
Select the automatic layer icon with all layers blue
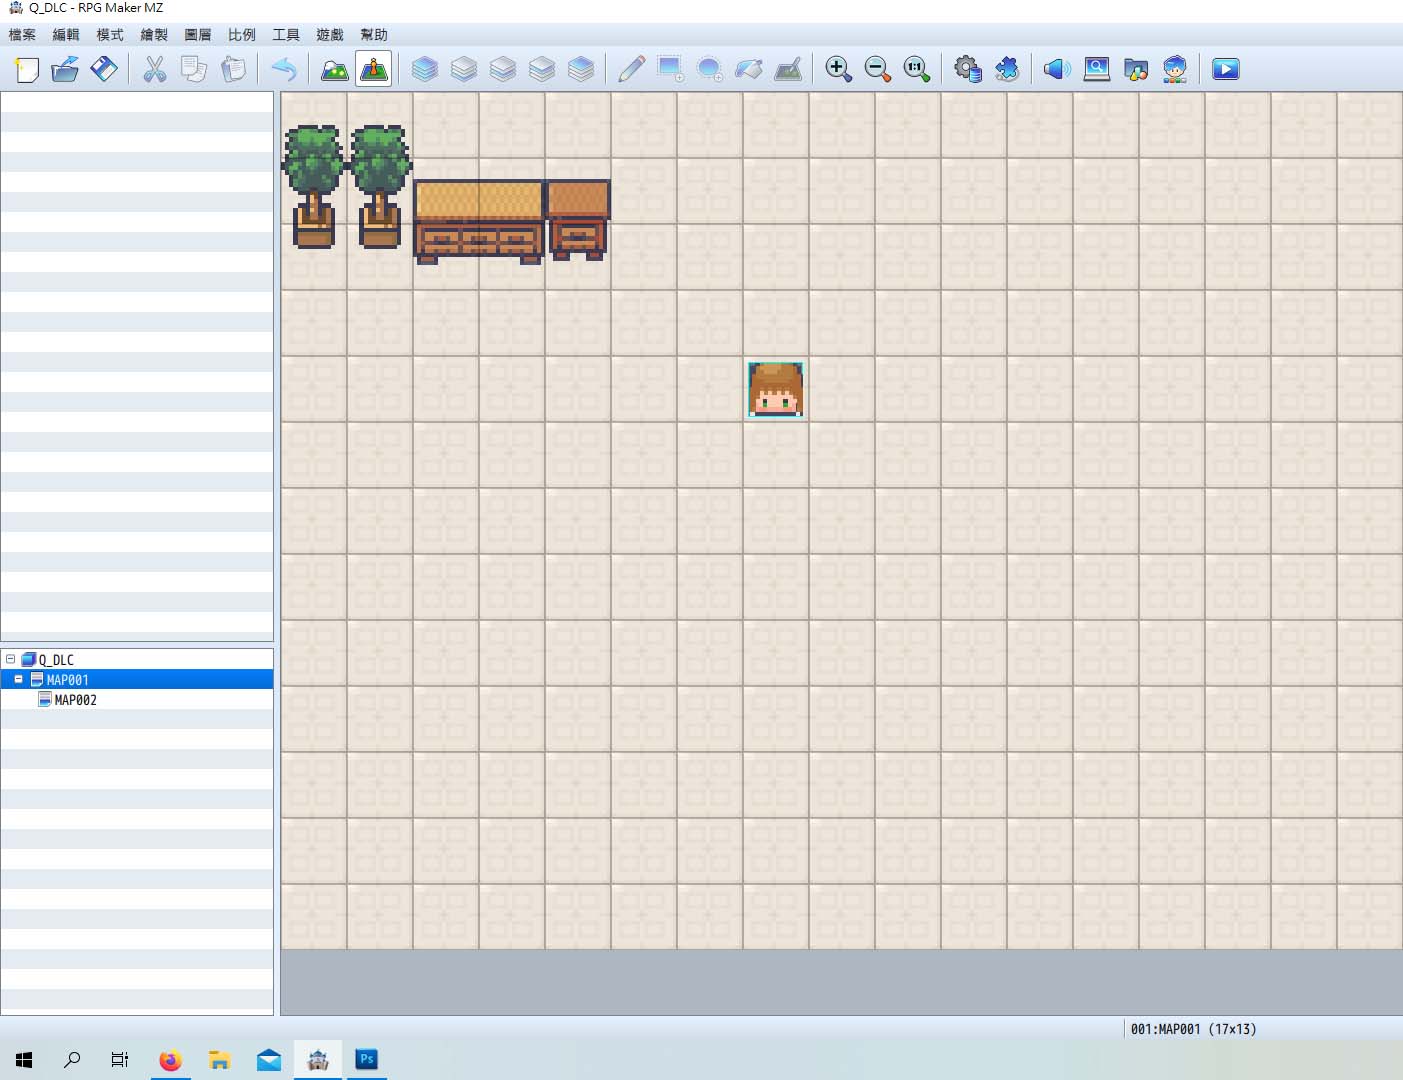coord(424,69)
